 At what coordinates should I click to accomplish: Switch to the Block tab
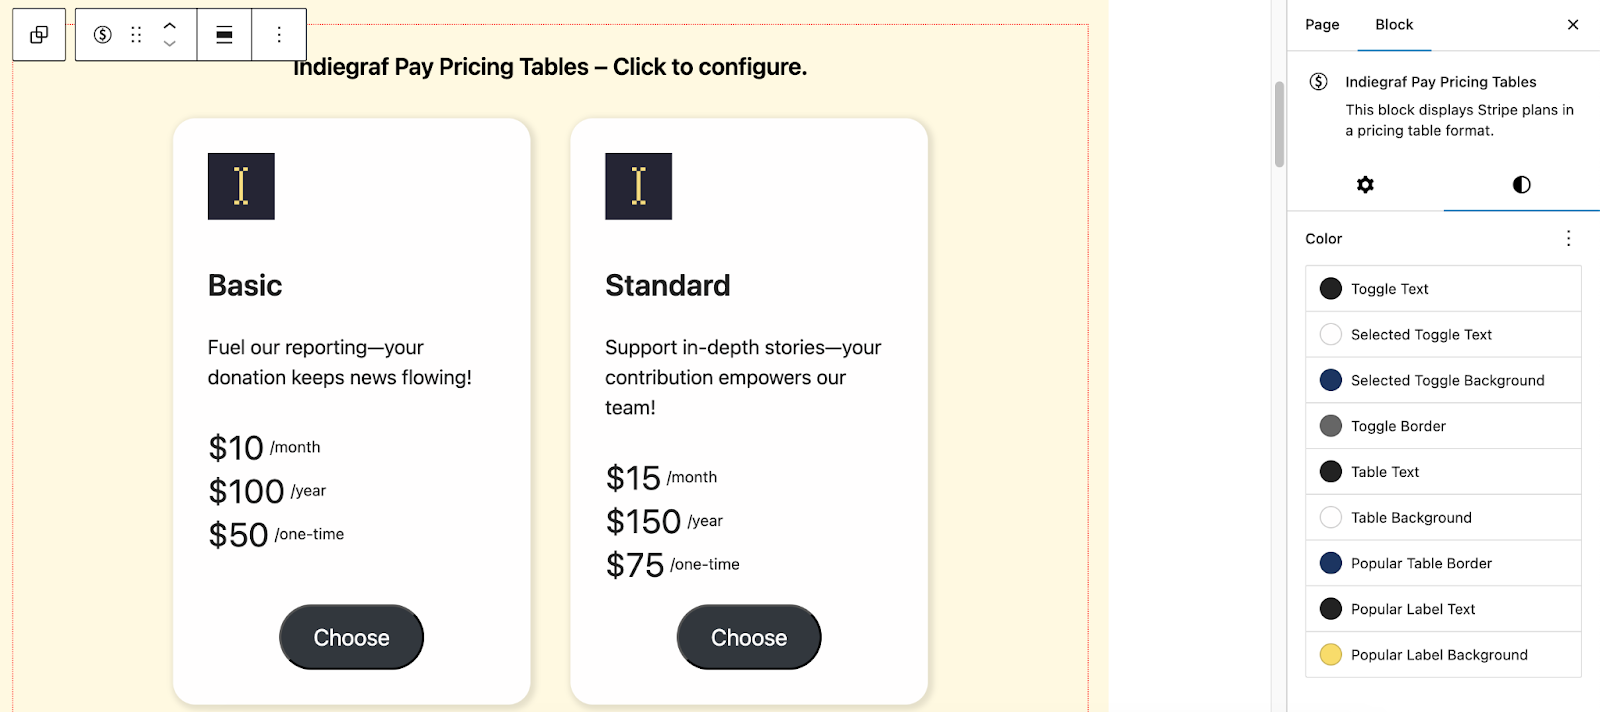coord(1394,25)
